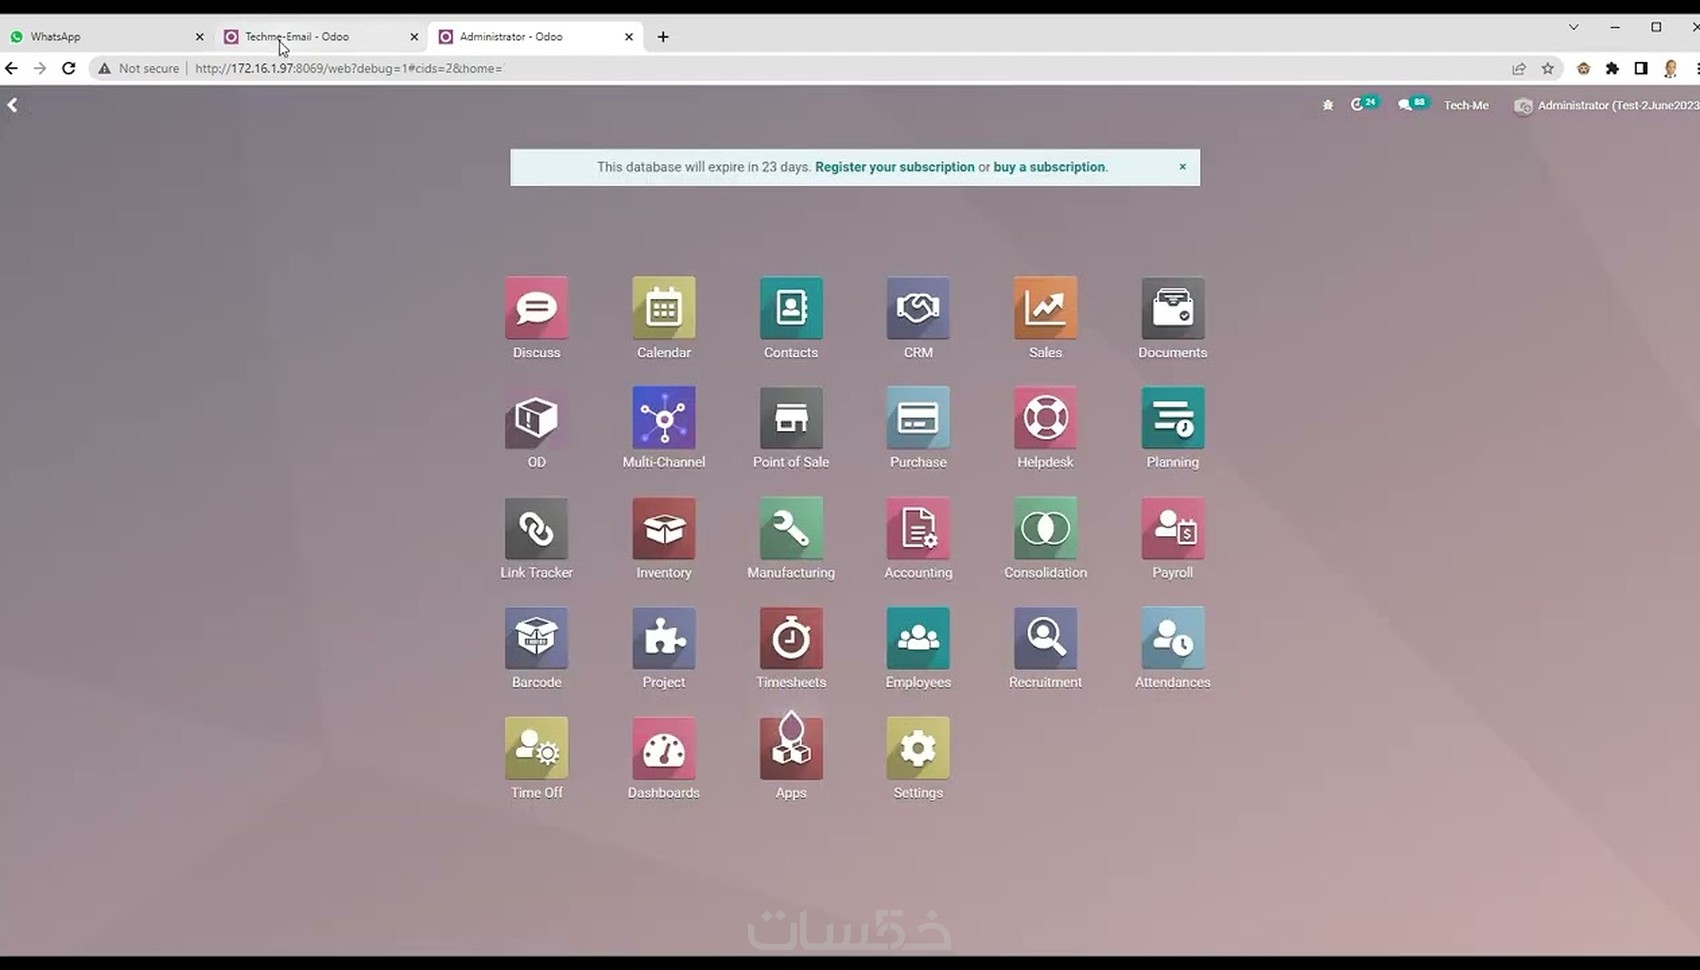Screen dimensions: 1700x970
Task: Open the Time Off app
Action: pyautogui.click(x=536, y=748)
